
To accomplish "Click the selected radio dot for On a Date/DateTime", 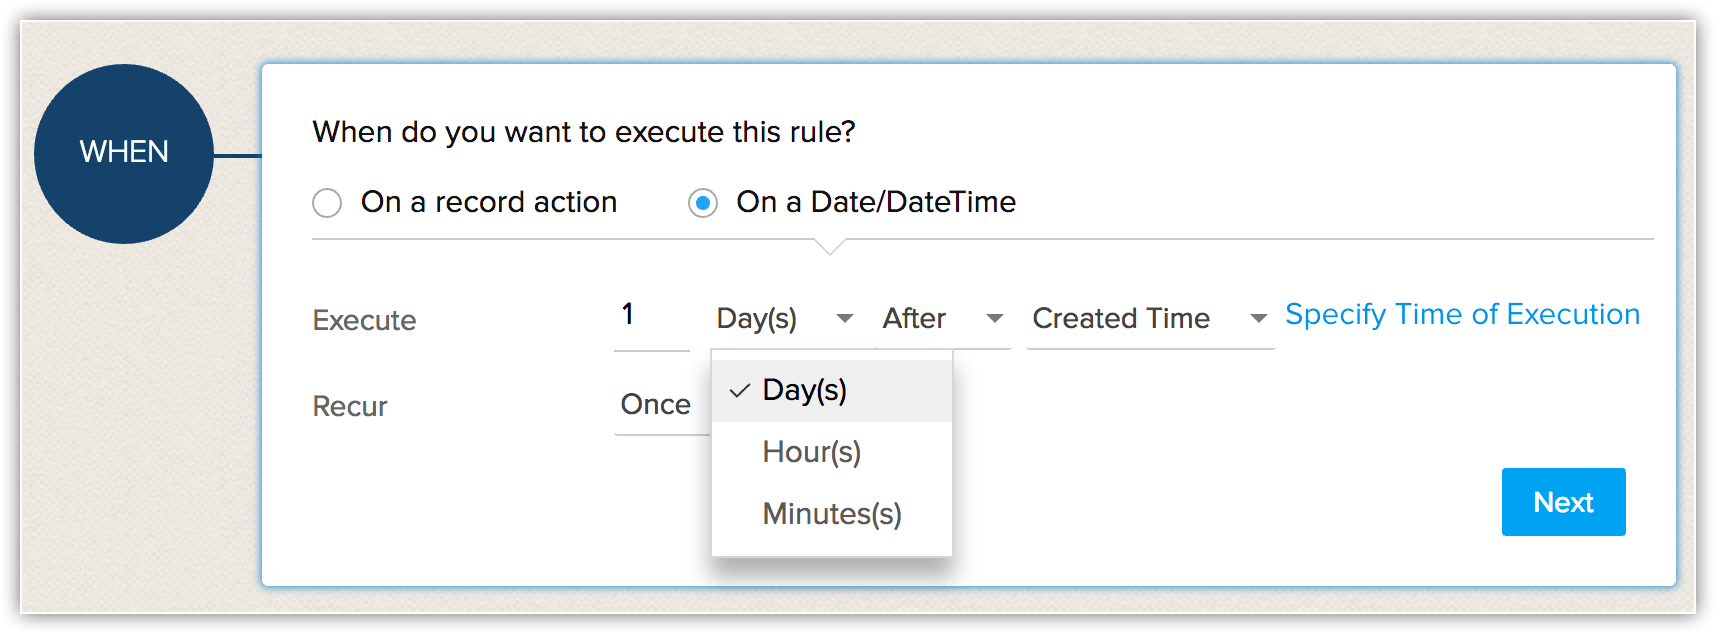I will (703, 202).
